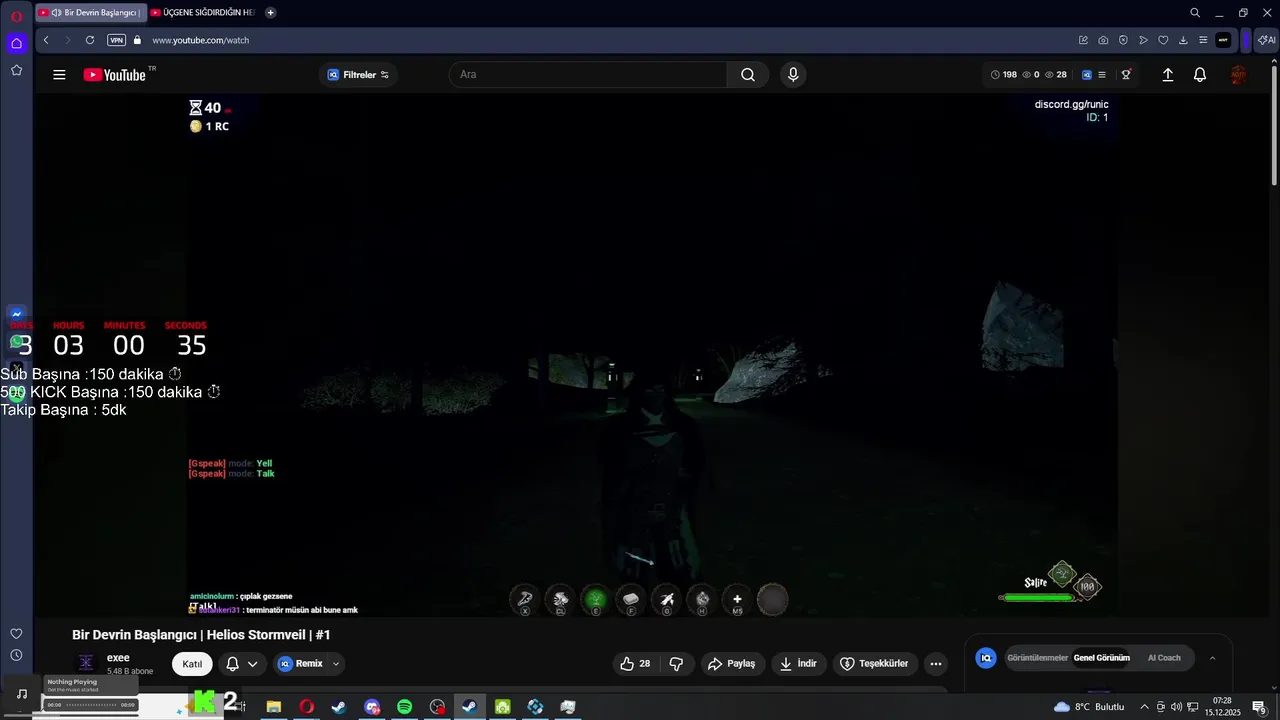The width and height of the screenshot is (1280, 720).
Task: Open the sidebar music player icon
Action: pyautogui.click(x=21, y=693)
